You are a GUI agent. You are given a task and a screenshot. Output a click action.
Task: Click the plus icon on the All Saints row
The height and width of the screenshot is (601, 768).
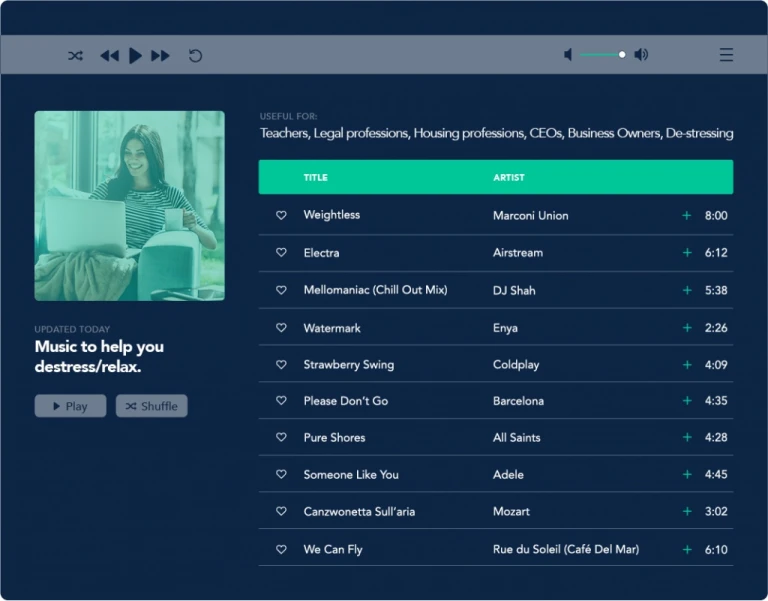(687, 437)
